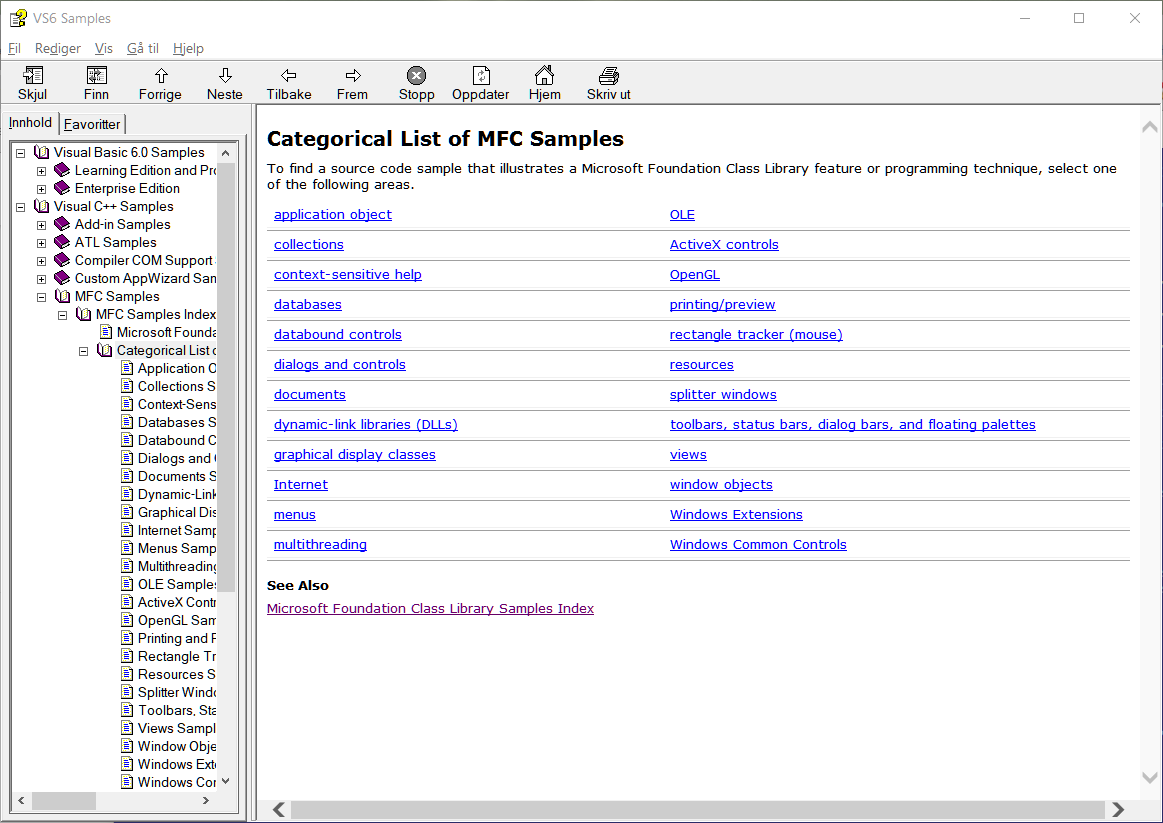Viewport: 1163px width, 823px height.
Task: Select Databases S item in contents tree
Action: [177, 422]
